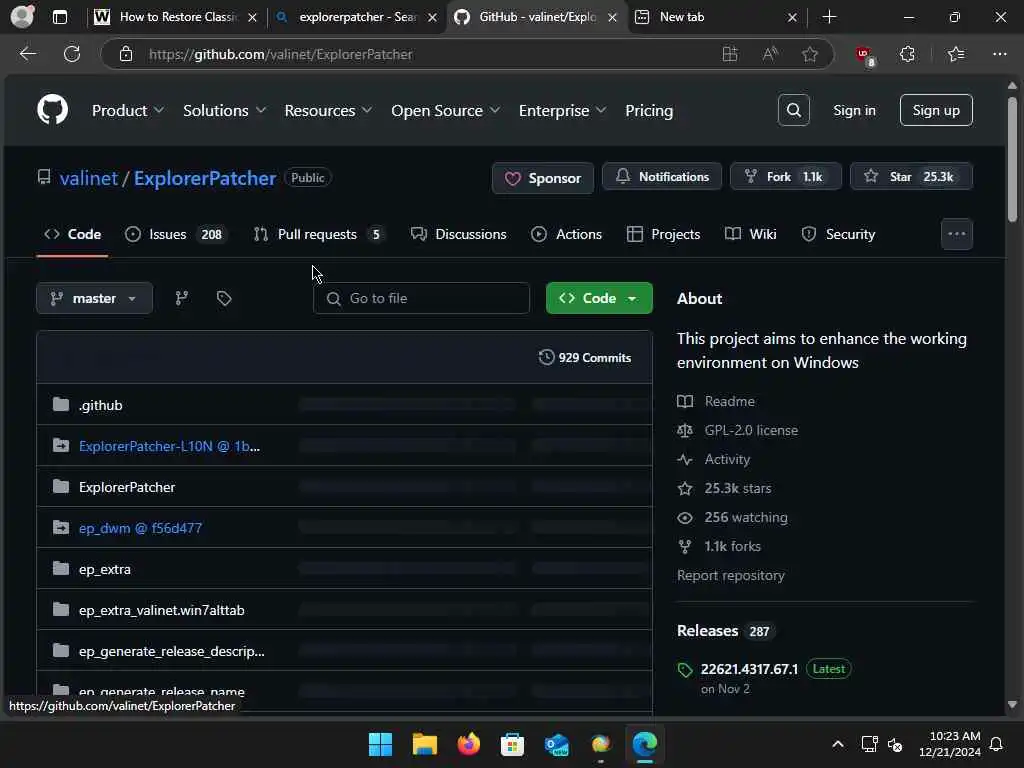This screenshot has width=1024, height=768.
Task: Launch Firefox from taskbar
Action: [x=468, y=744]
